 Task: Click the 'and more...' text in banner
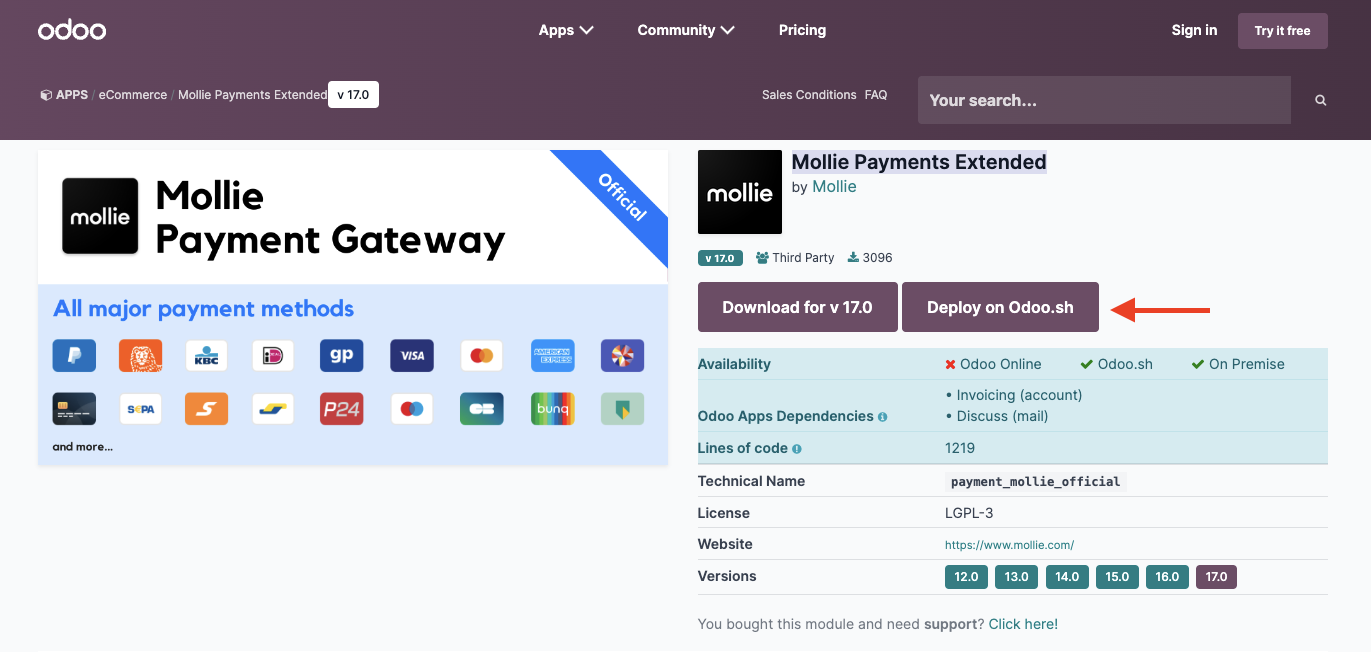(x=83, y=447)
